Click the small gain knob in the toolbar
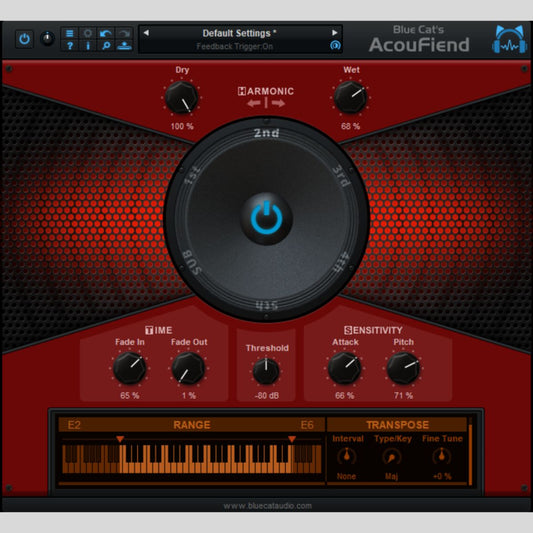The width and height of the screenshot is (533, 533). tap(48, 38)
